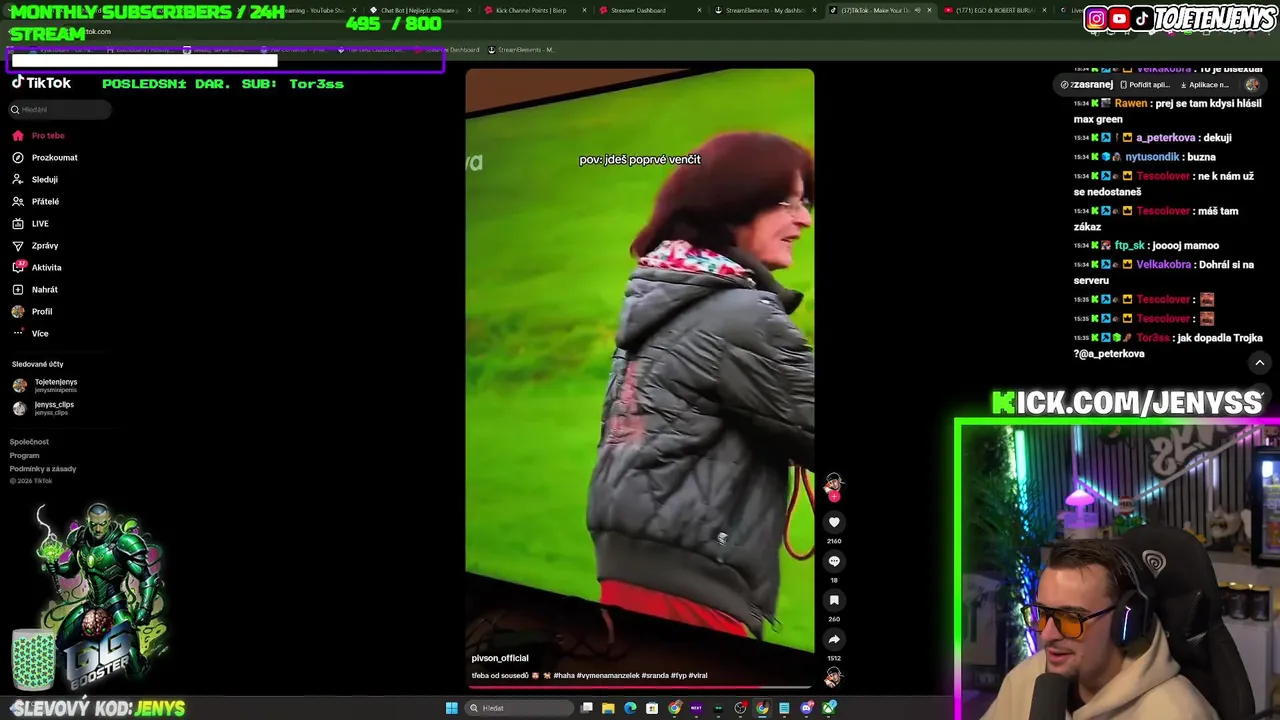Image resolution: width=1280 pixels, height=720 pixels.
Task: Open the Pro tebe home feed
Action: pos(38,135)
